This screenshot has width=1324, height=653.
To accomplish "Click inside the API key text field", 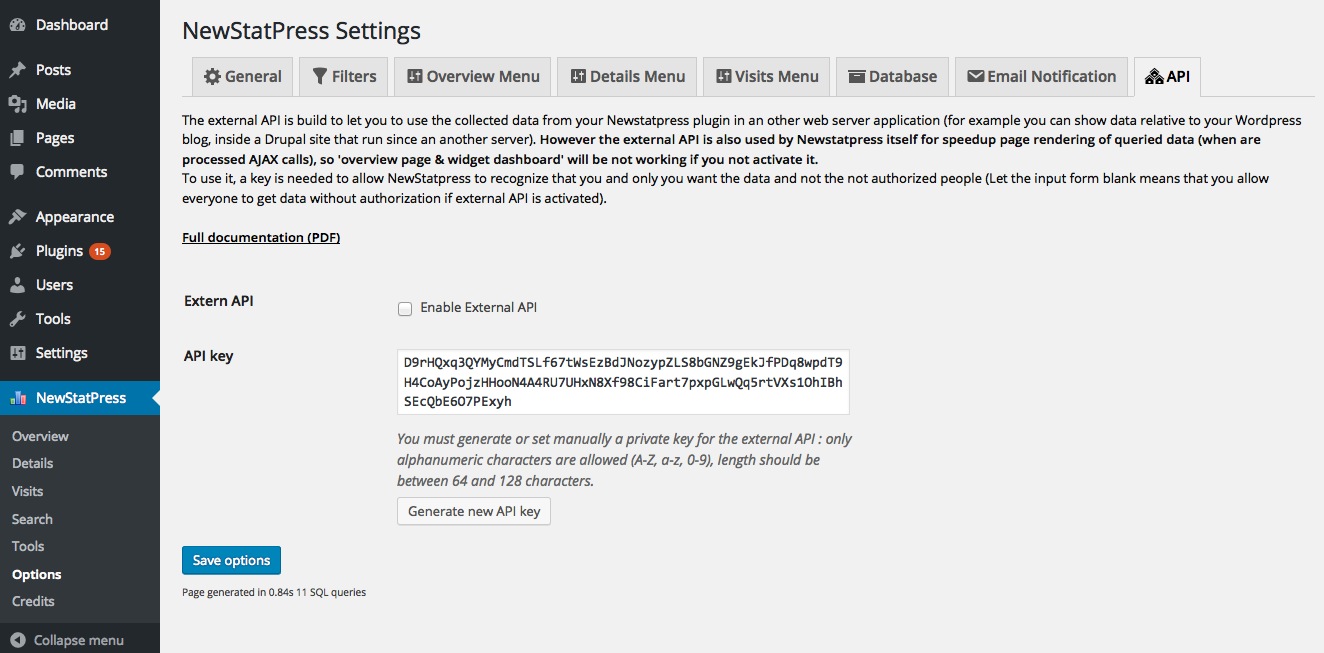I will pyautogui.click(x=622, y=382).
